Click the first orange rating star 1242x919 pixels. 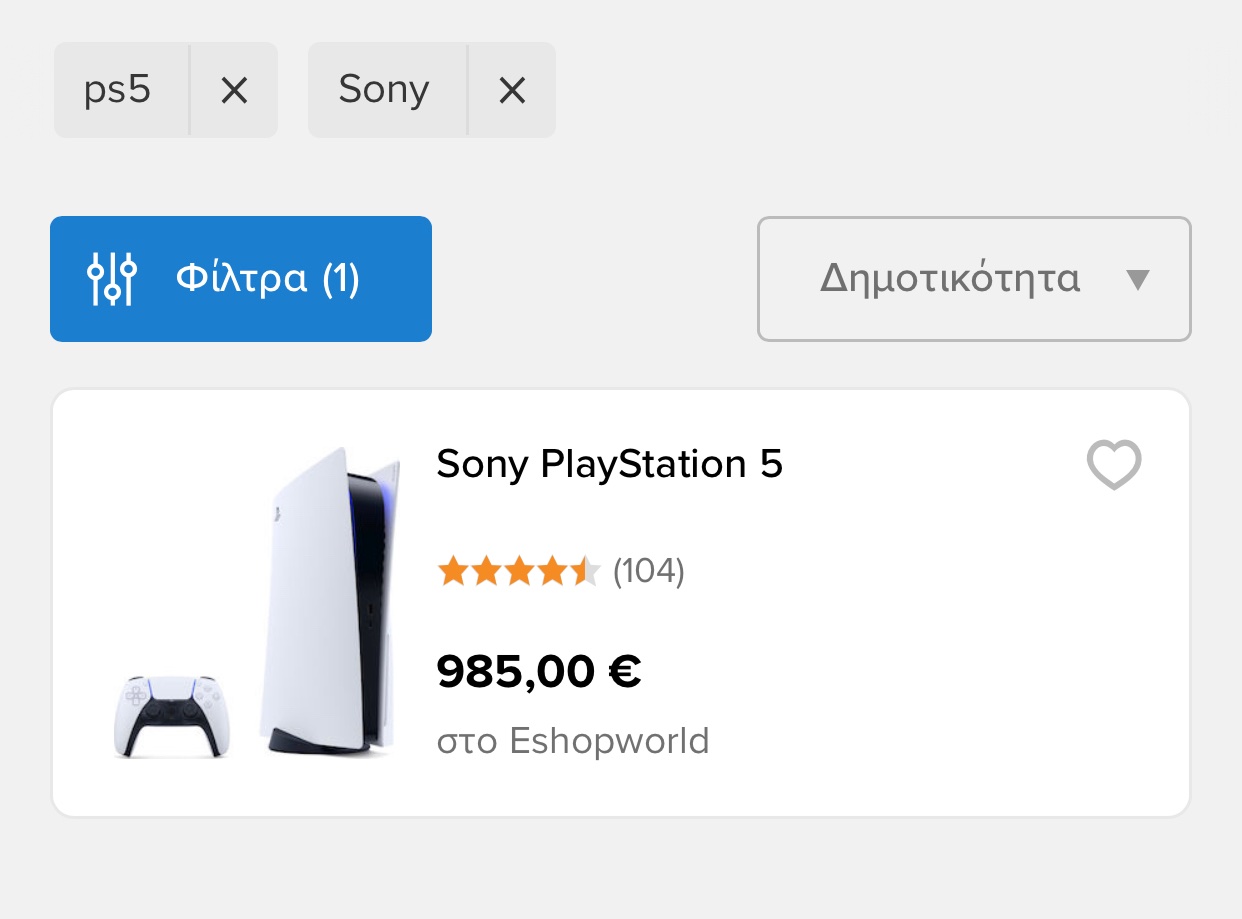pyautogui.click(x=453, y=572)
